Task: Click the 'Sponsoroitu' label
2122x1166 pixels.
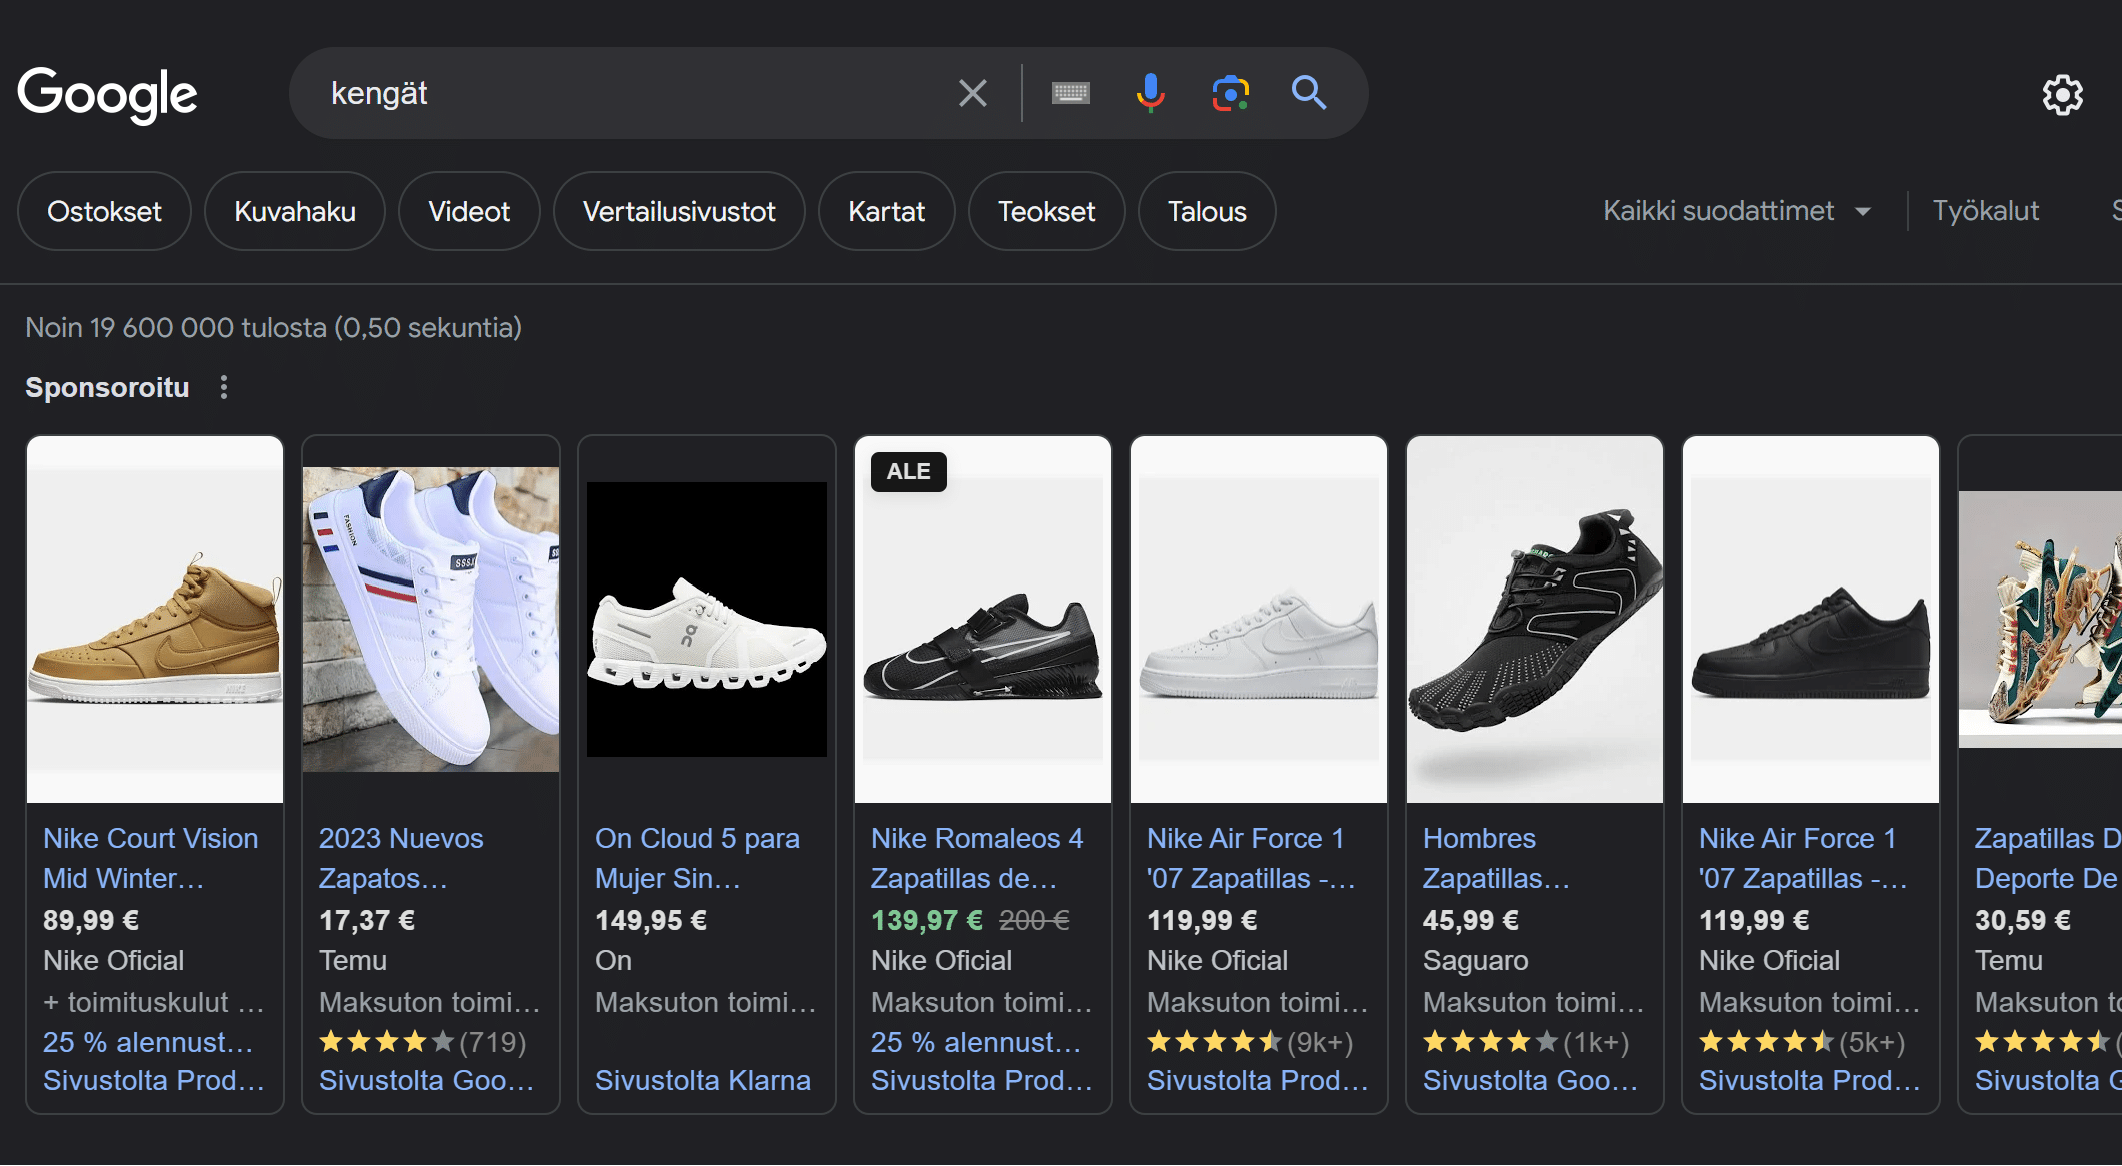Action: pyautogui.click(x=107, y=387)
